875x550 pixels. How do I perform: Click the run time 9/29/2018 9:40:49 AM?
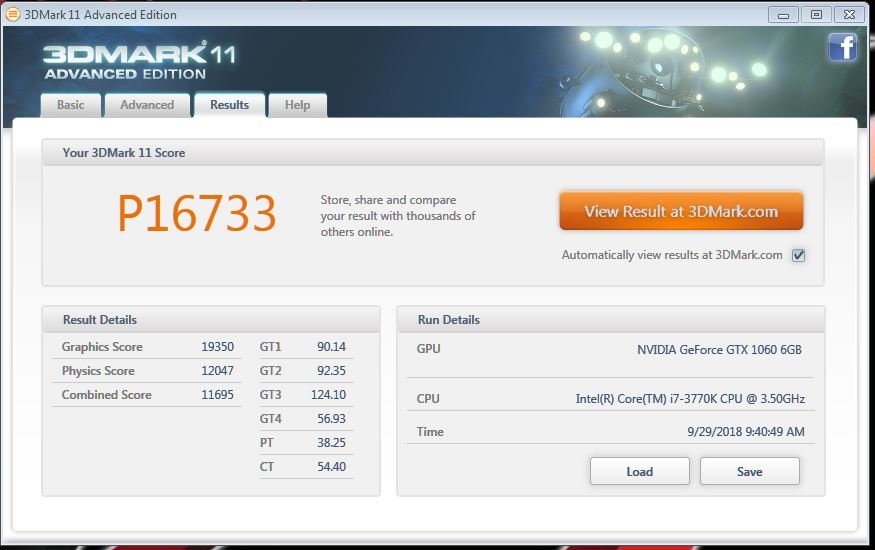pos(746,432)
